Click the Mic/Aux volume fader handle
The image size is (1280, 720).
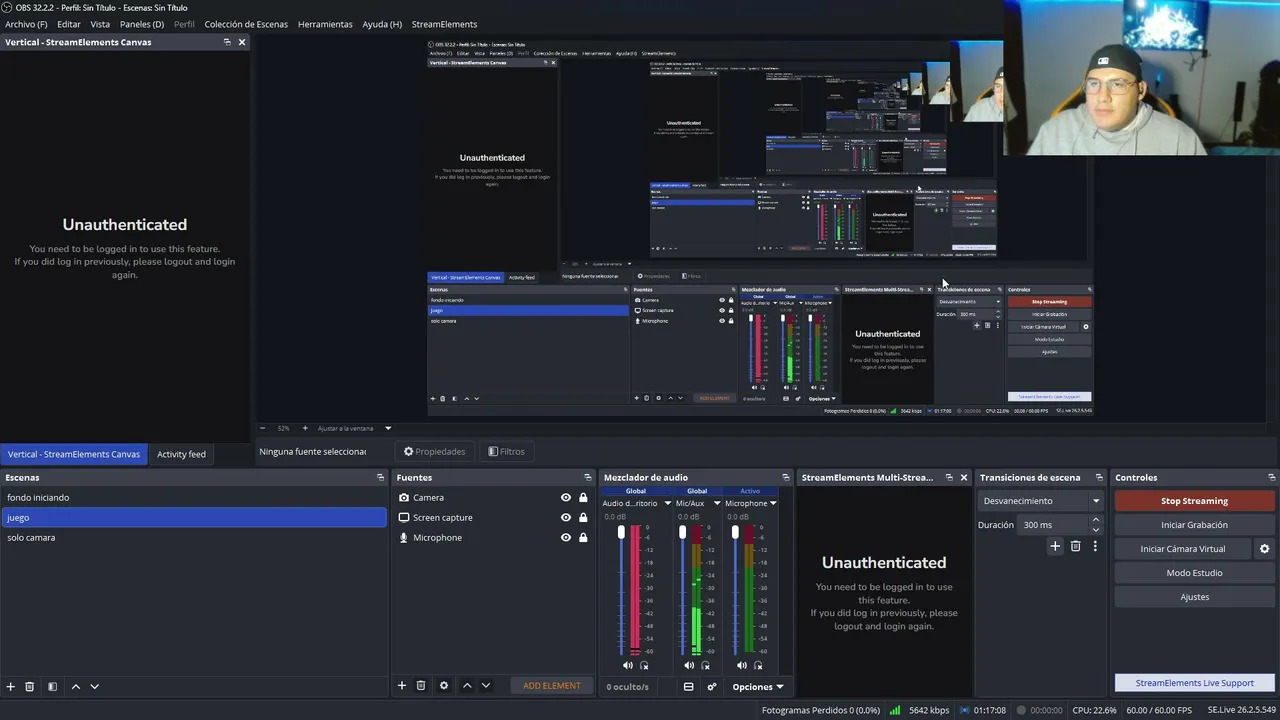682,533
